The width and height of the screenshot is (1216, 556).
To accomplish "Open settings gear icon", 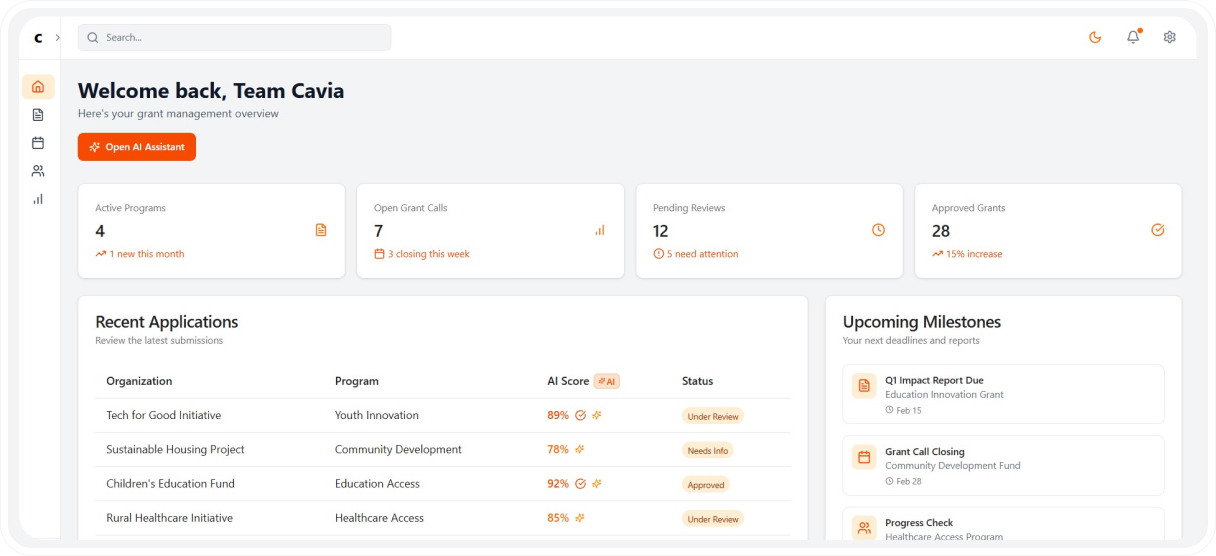I will [x=1169, y=37].
